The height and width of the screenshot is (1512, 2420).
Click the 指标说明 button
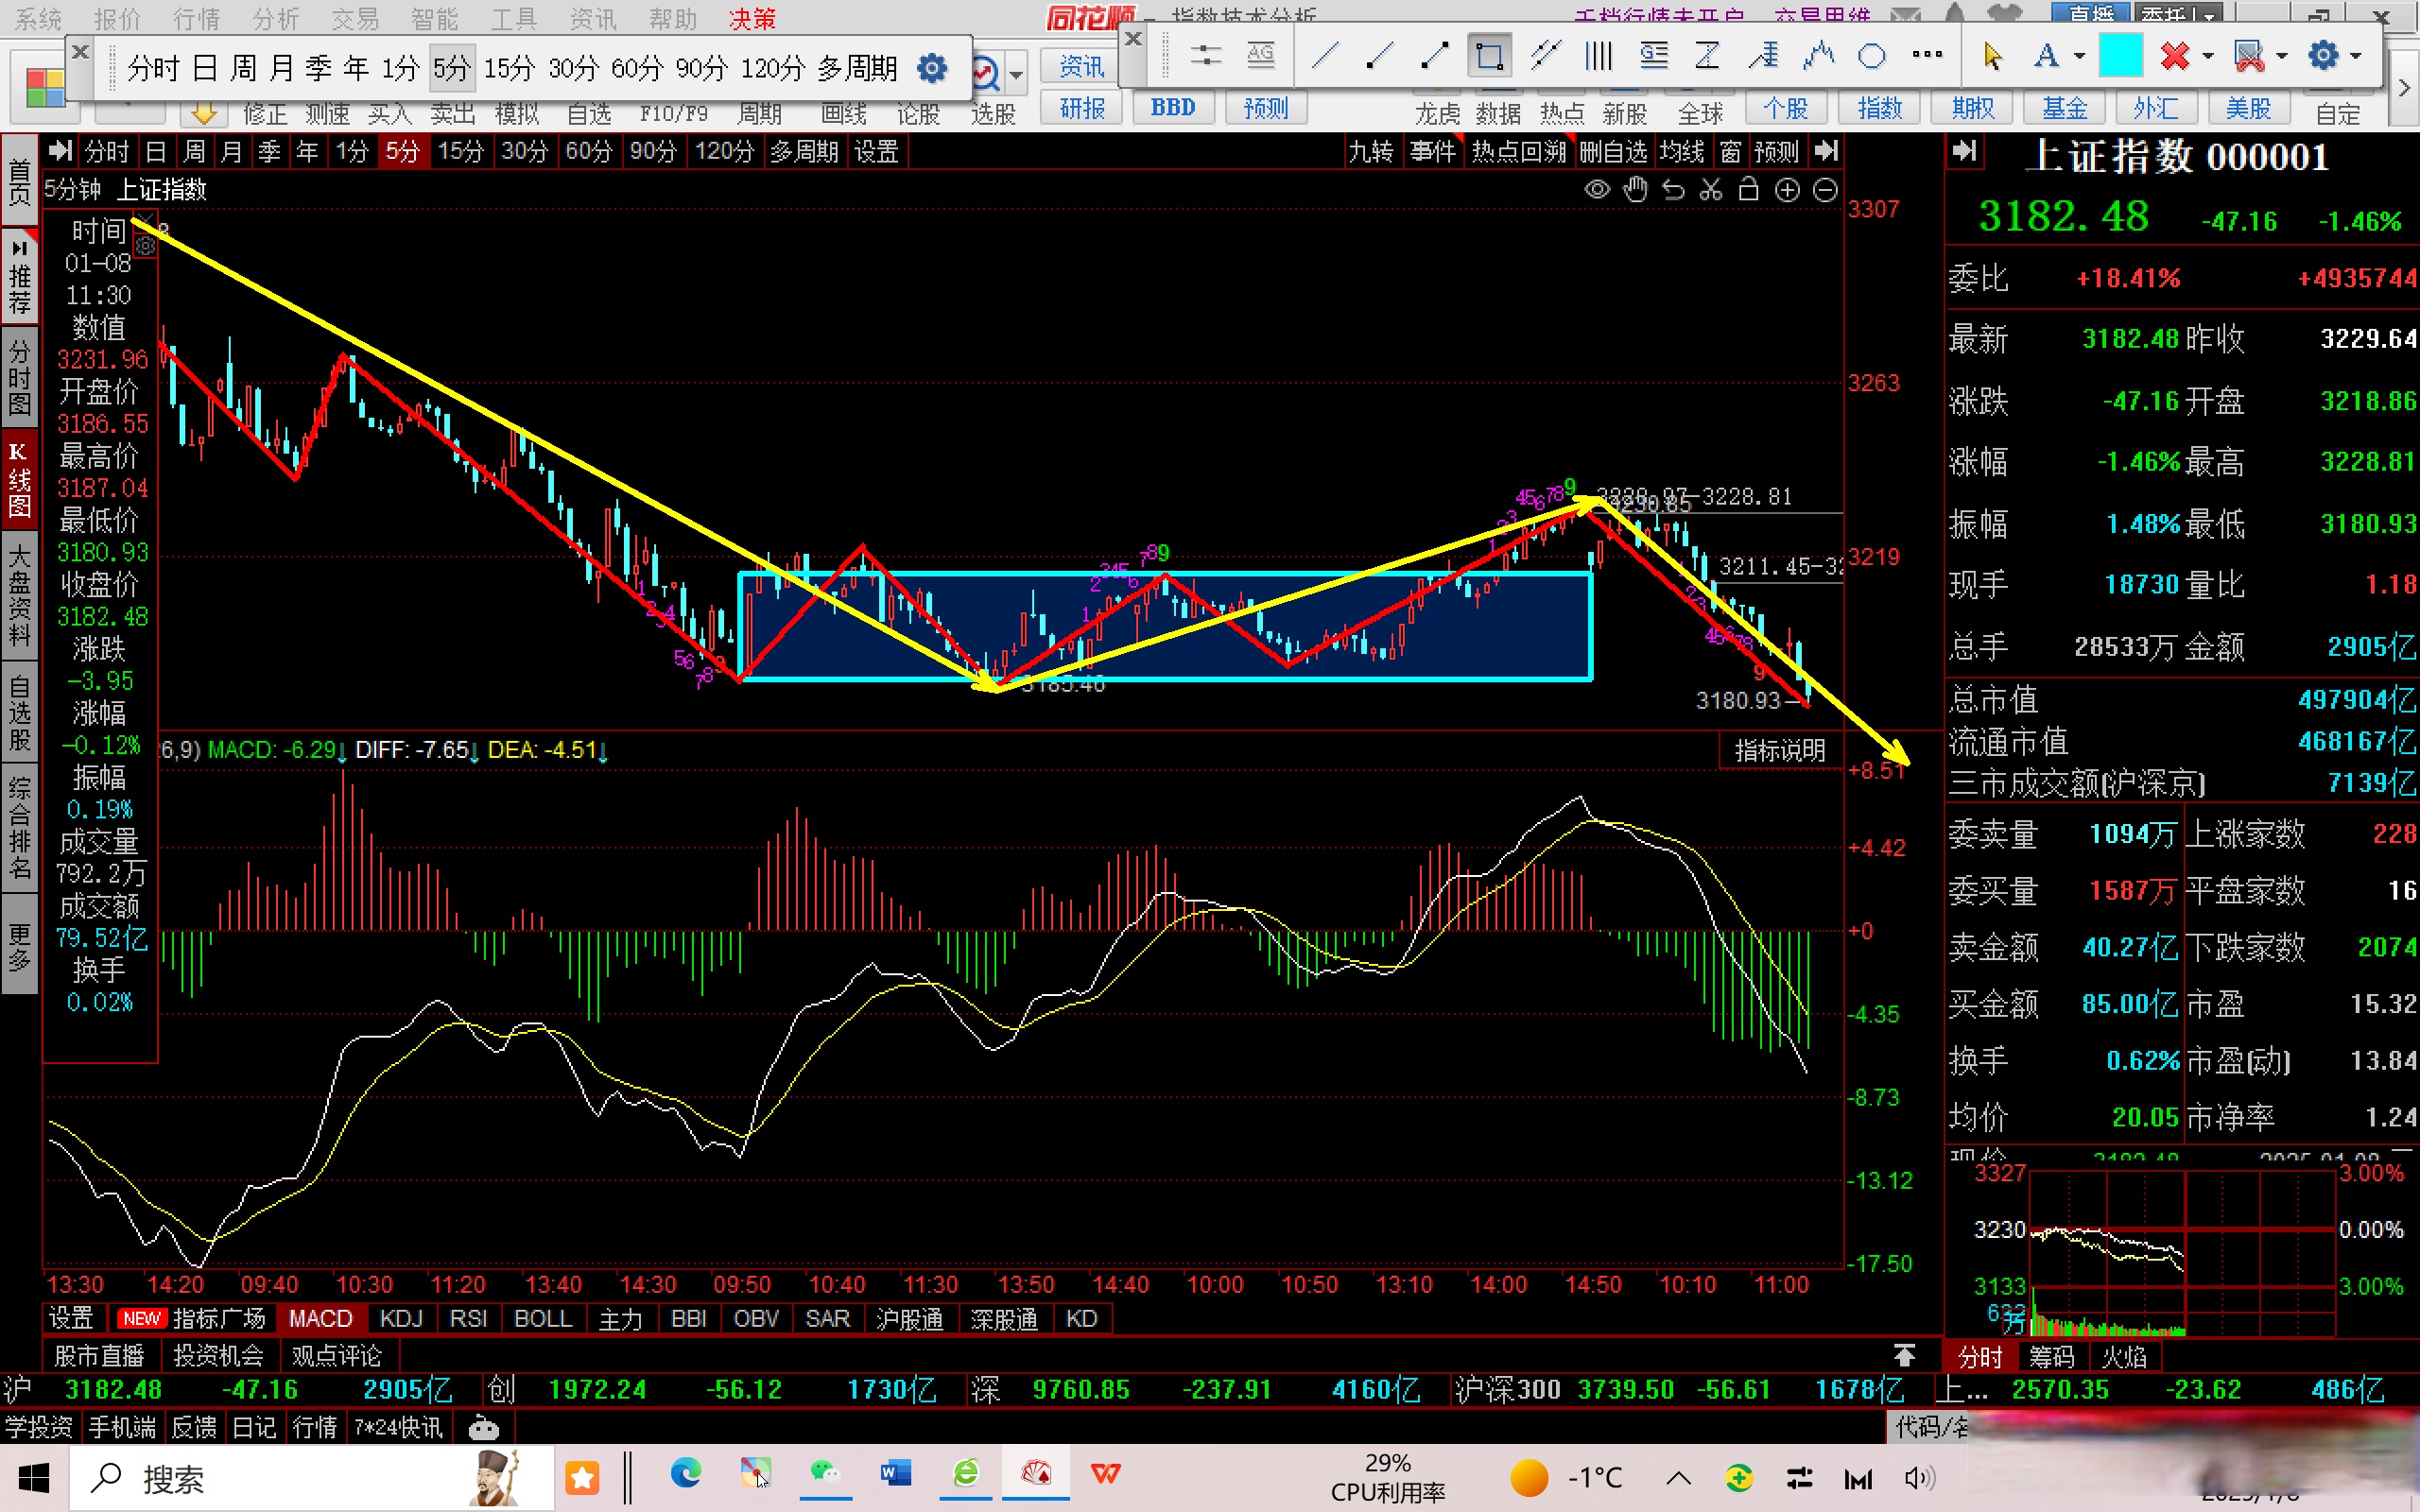click(1779, 750)
